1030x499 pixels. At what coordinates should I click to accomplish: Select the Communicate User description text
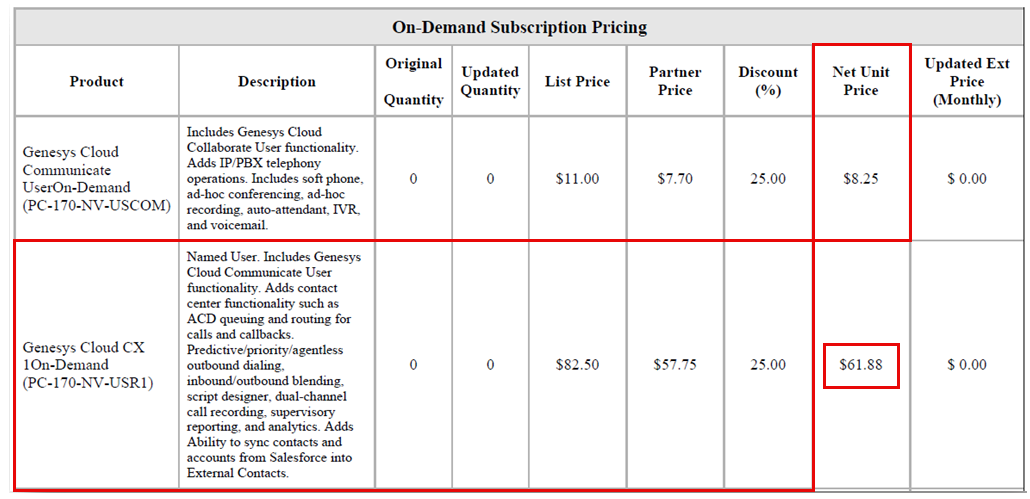click(x=274, y=178)
